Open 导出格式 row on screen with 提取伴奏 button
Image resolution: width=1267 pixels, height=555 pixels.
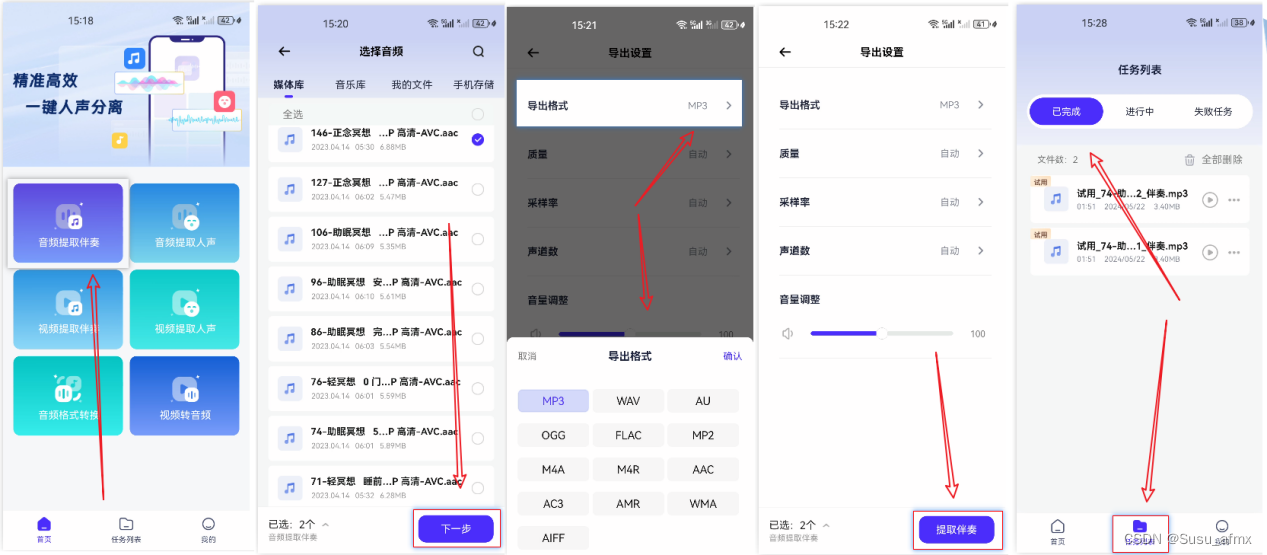[x=882, y=105]
